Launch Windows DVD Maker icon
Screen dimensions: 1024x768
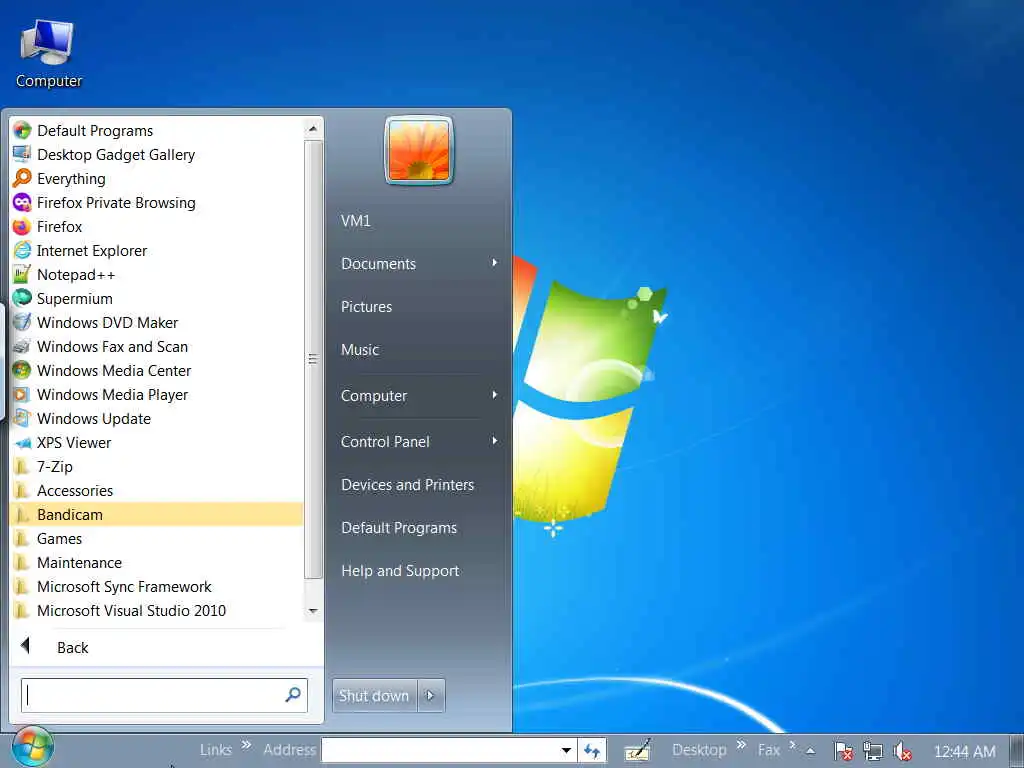point(22,323)
